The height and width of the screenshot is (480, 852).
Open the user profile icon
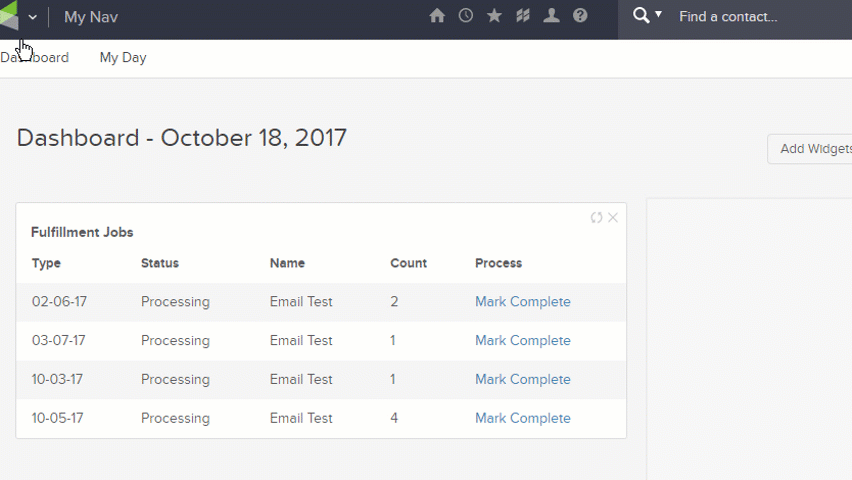pyautogui.click(x=551, y=16)
